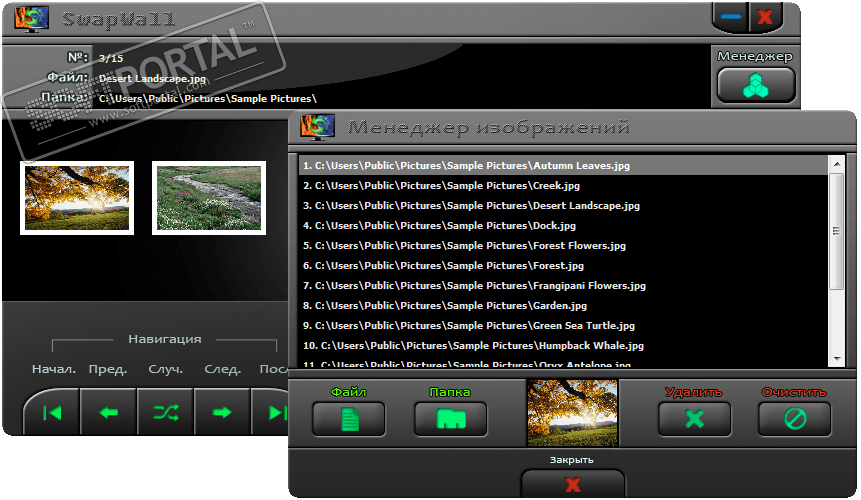Click the image list's vertical scrollbar thumb

pos(836,231)
